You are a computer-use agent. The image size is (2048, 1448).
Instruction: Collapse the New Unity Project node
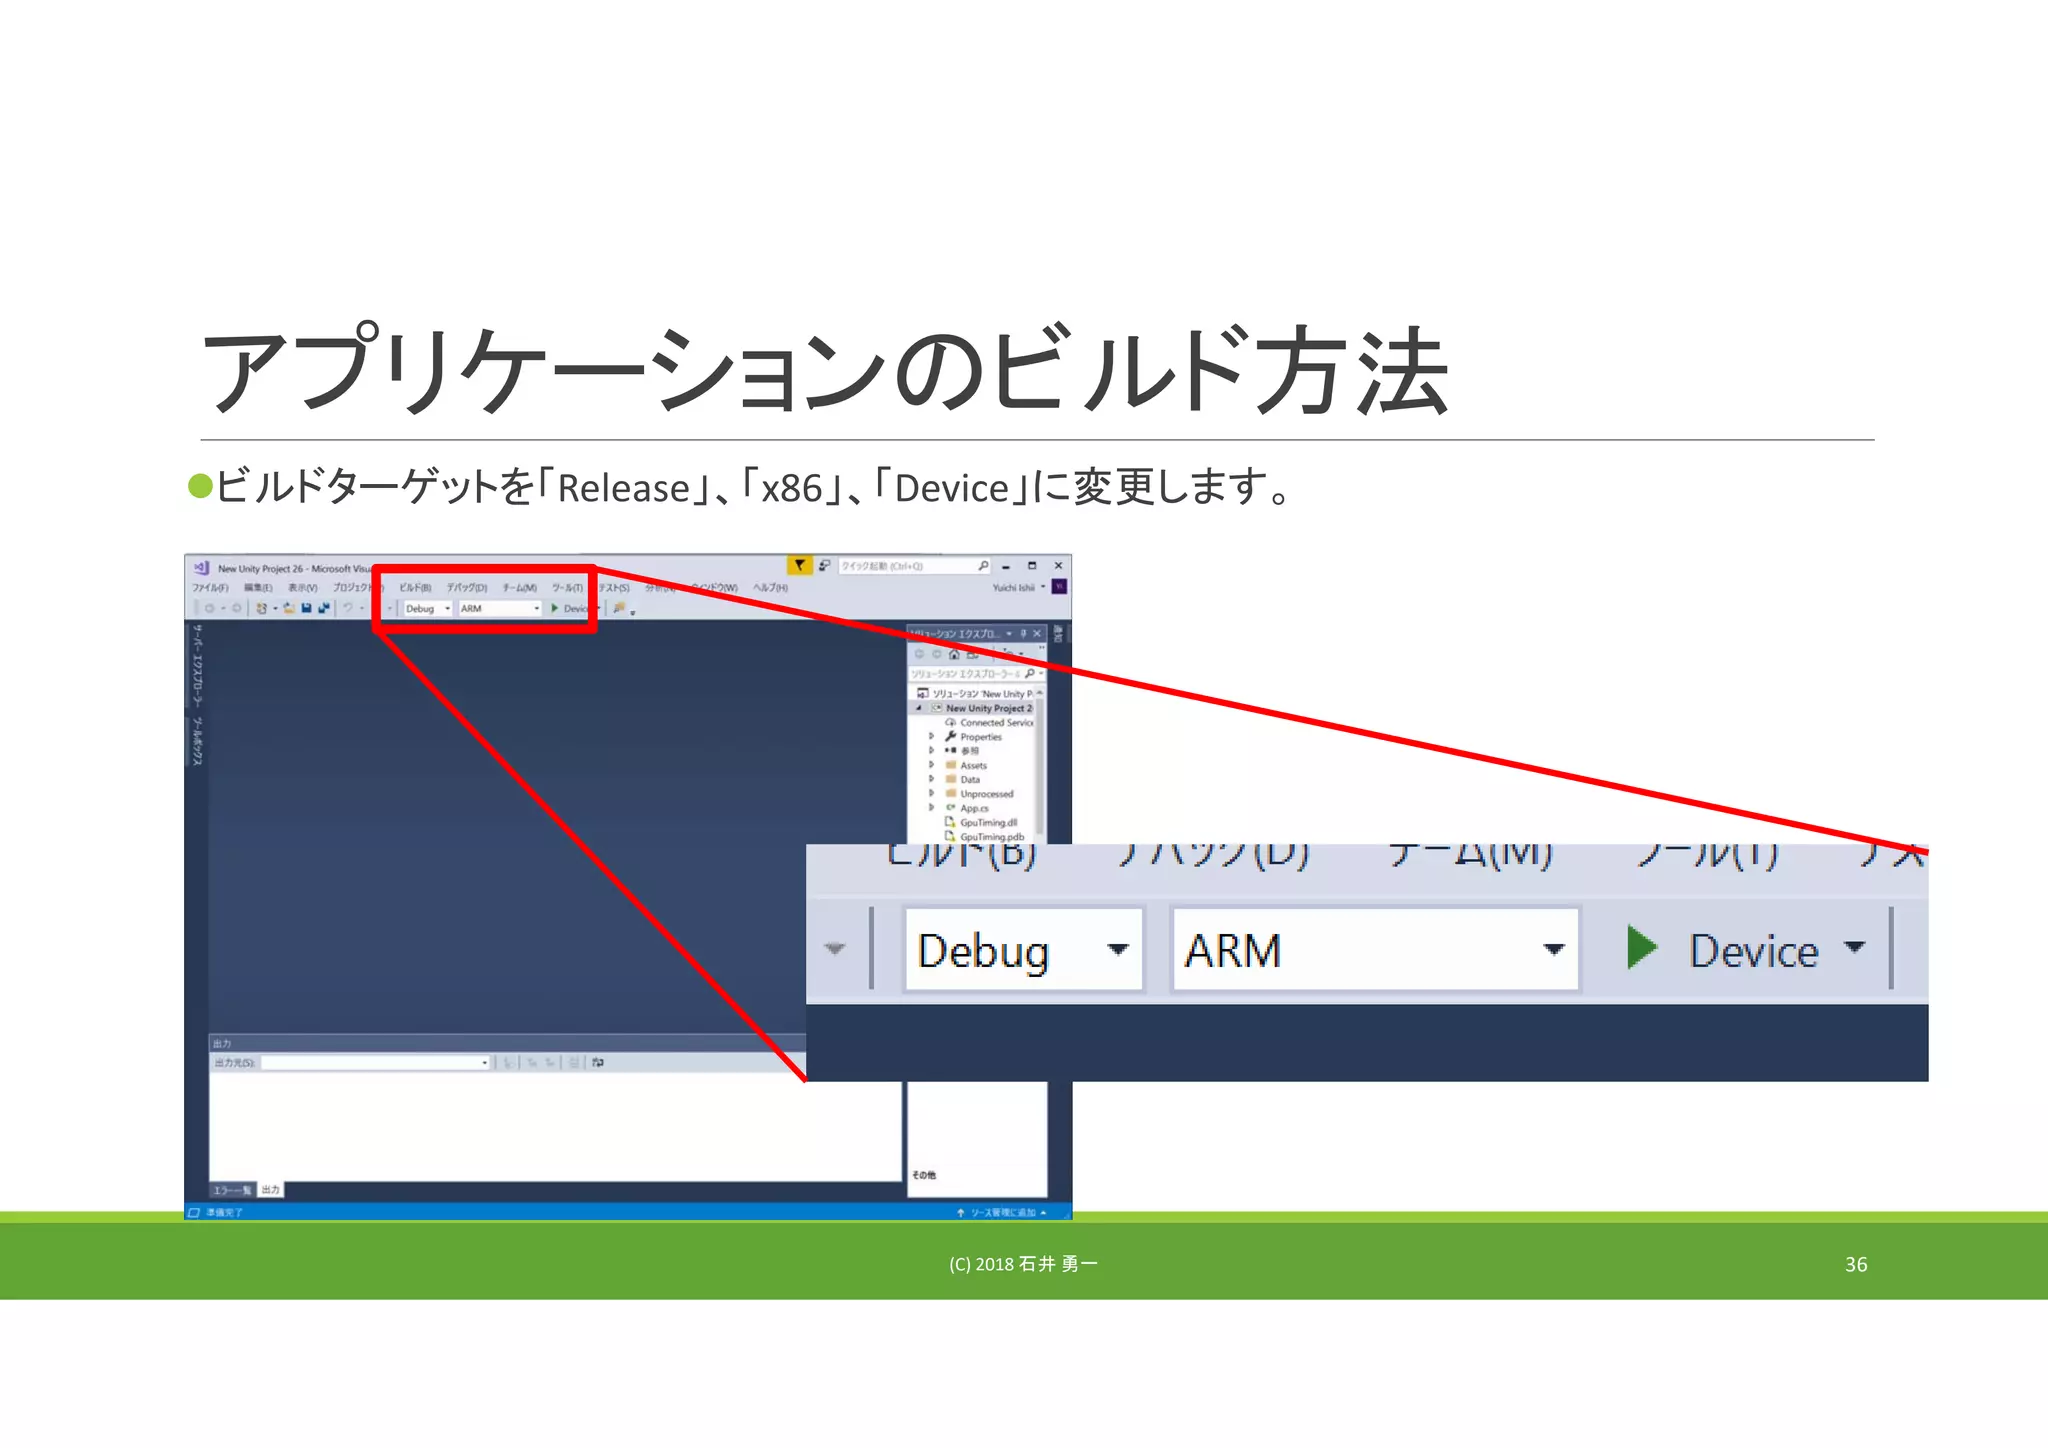[x=918, y=708]
